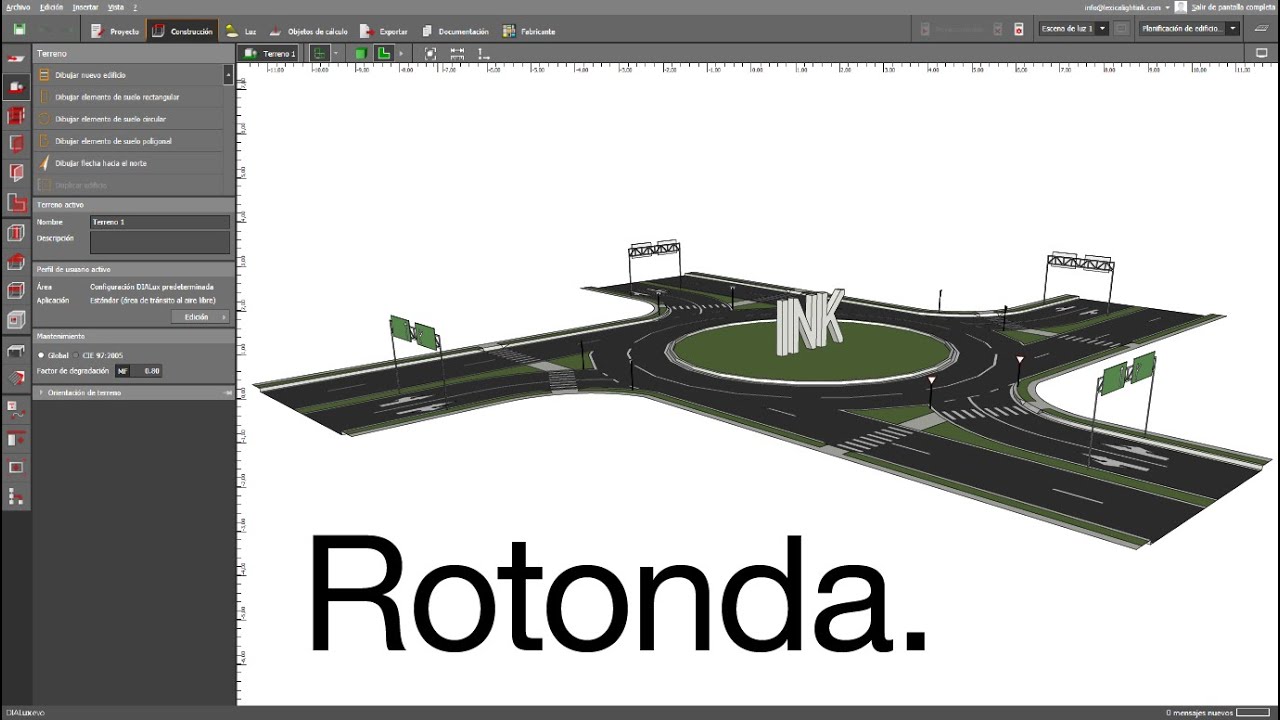1280x720 pixels.
Task: Click the Nombre field with Terreno 1
Action: [160, 222]
